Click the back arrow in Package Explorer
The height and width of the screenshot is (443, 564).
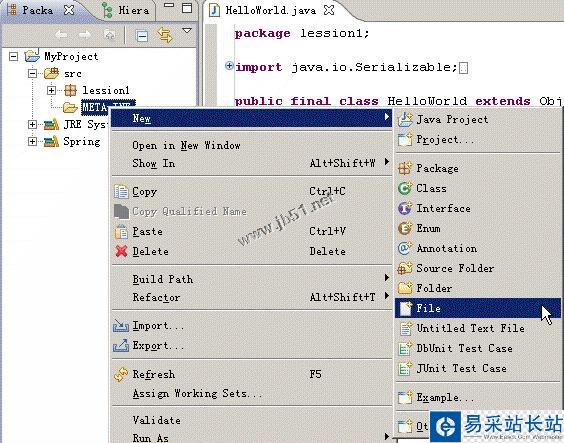(x=61, y=35)
